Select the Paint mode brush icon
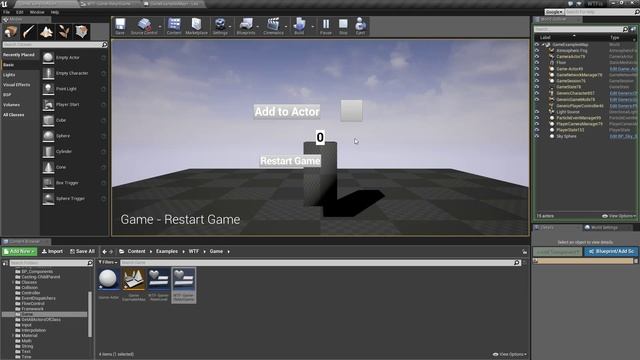Image resolution: width=640 pixels, height=360 pixels. point(29,31)
